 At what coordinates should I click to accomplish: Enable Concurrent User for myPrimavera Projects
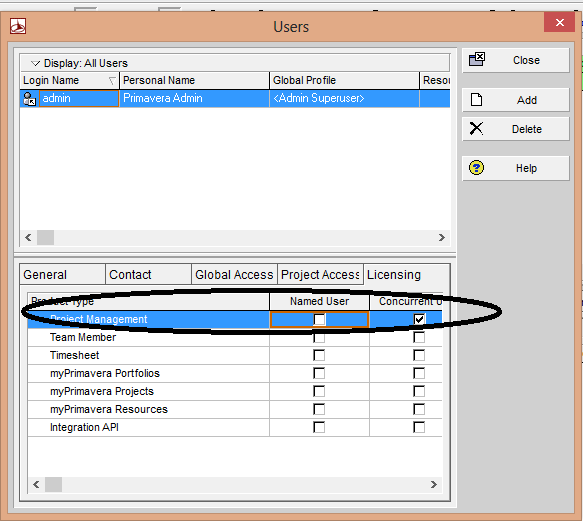pyautogui.click(x=419, y=391)
